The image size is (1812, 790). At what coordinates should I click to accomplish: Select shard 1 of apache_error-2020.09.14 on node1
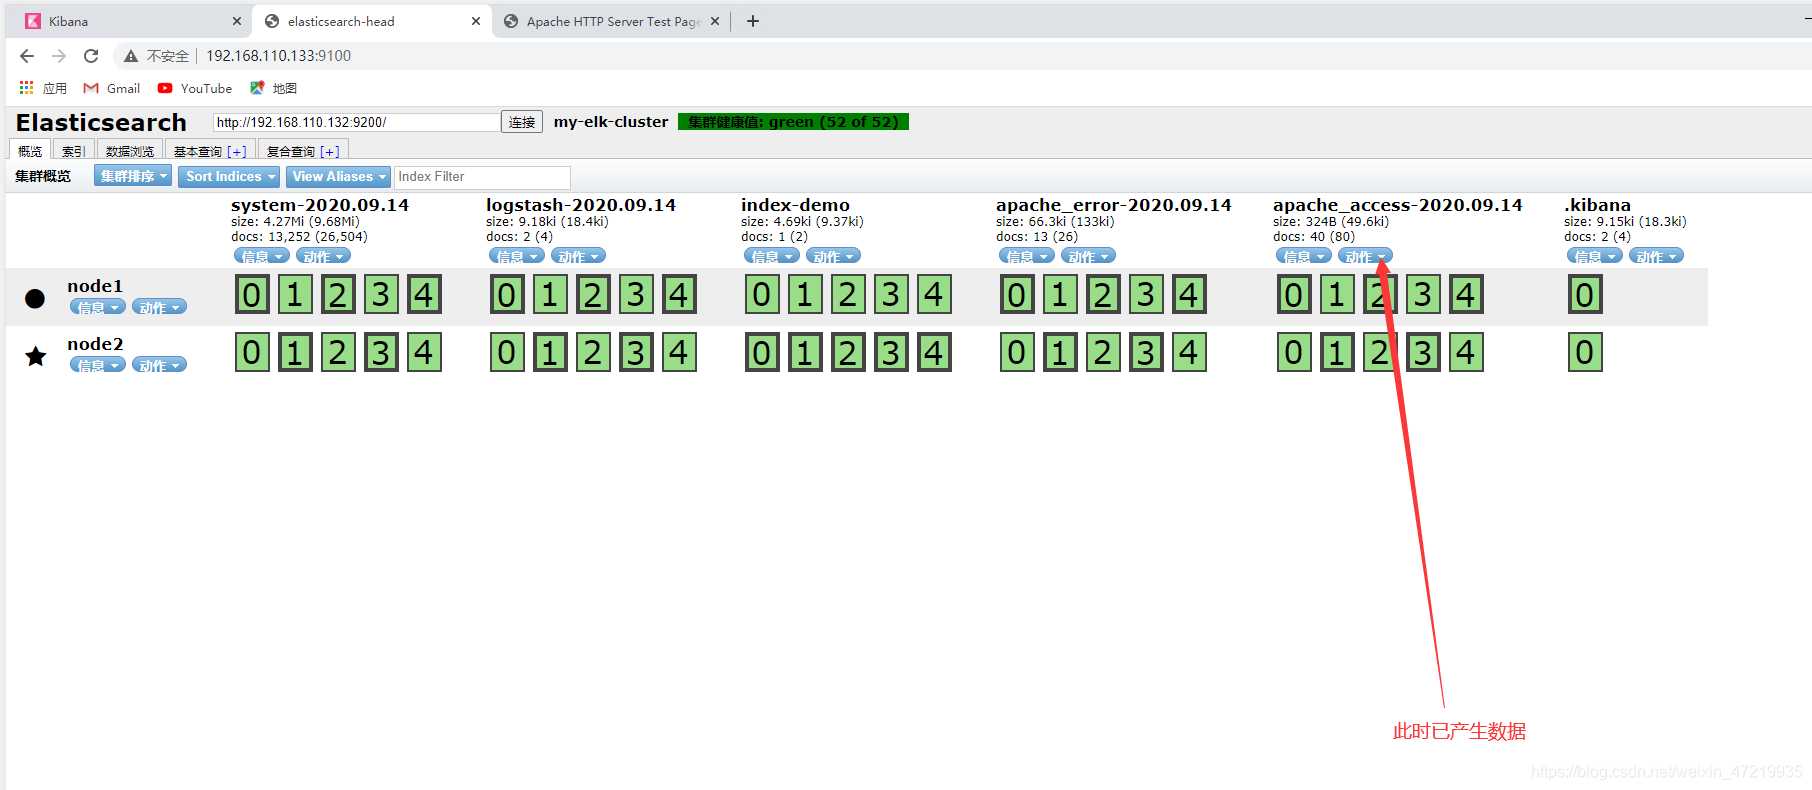pyautogui.click(x=1060, y=295)
